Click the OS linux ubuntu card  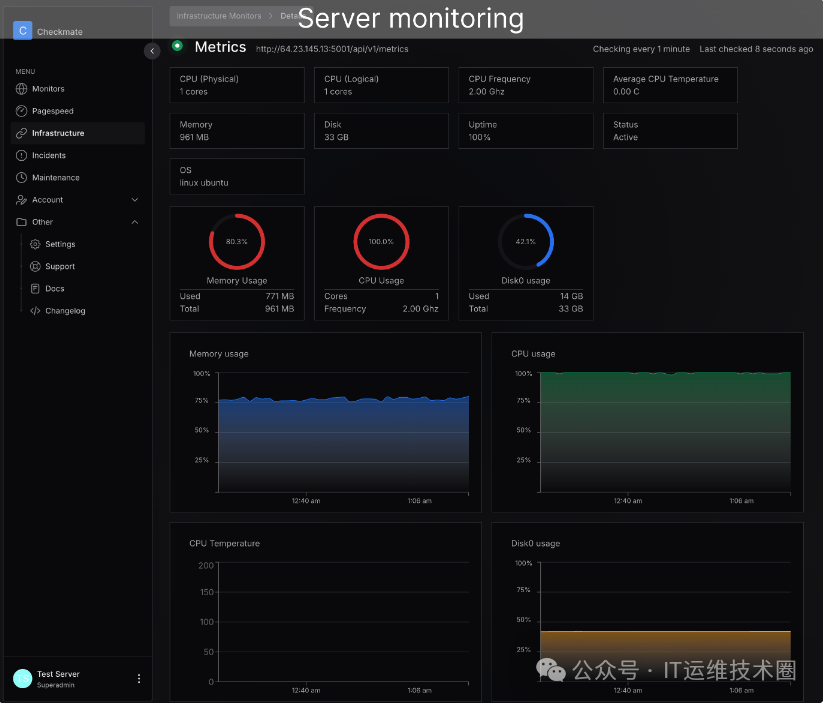pyautogui.click(x=237, y=176)
